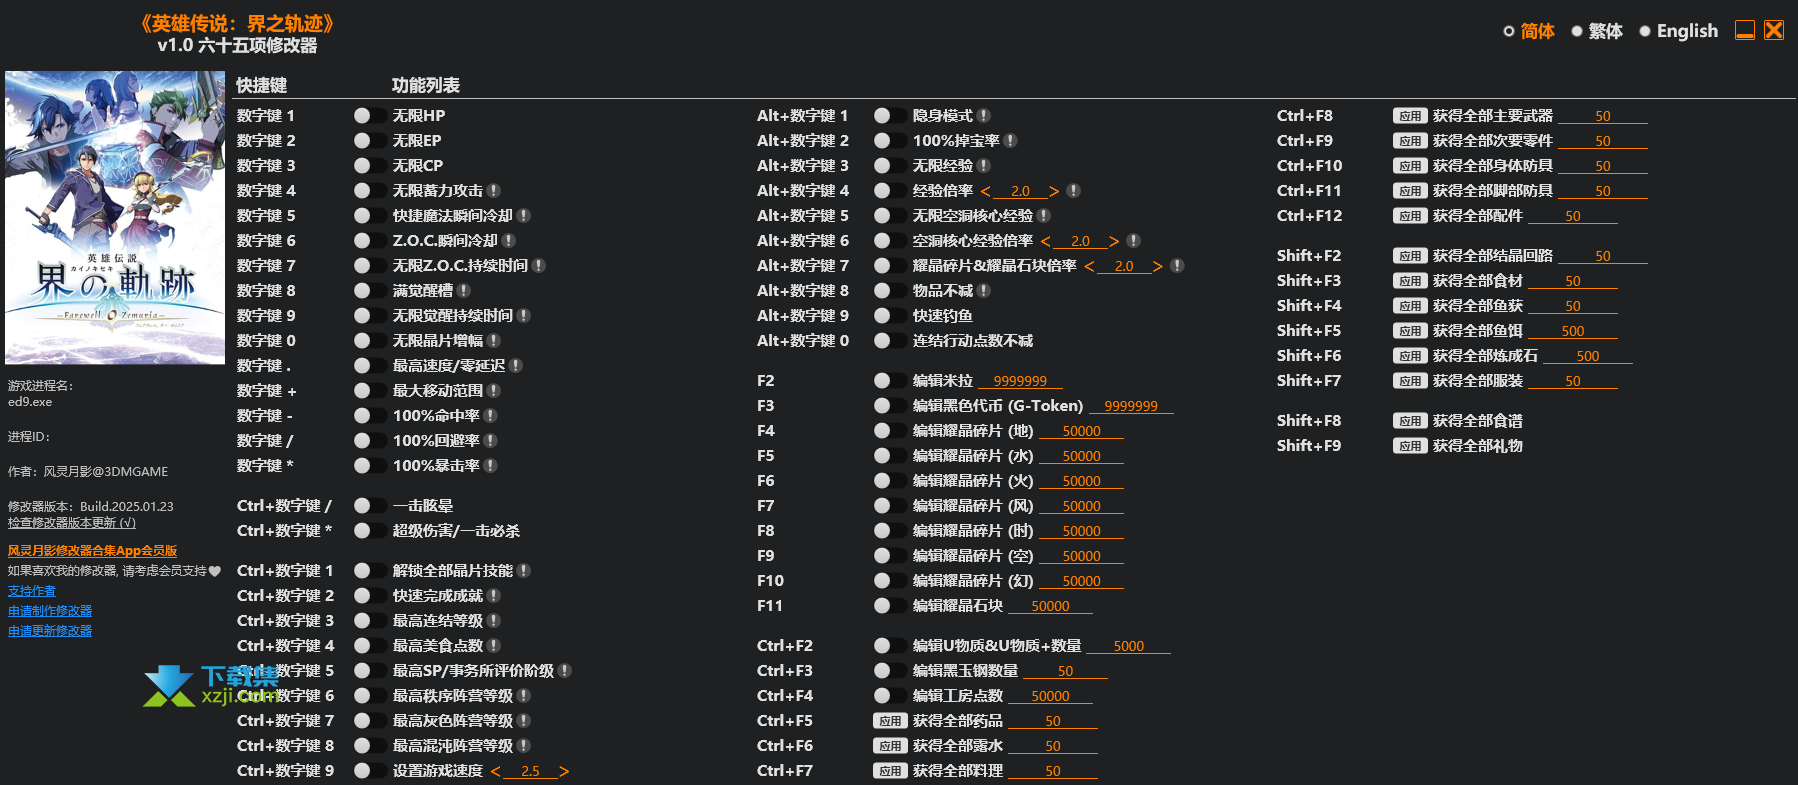Click info icon next to 物品不减

click(984, 290)
